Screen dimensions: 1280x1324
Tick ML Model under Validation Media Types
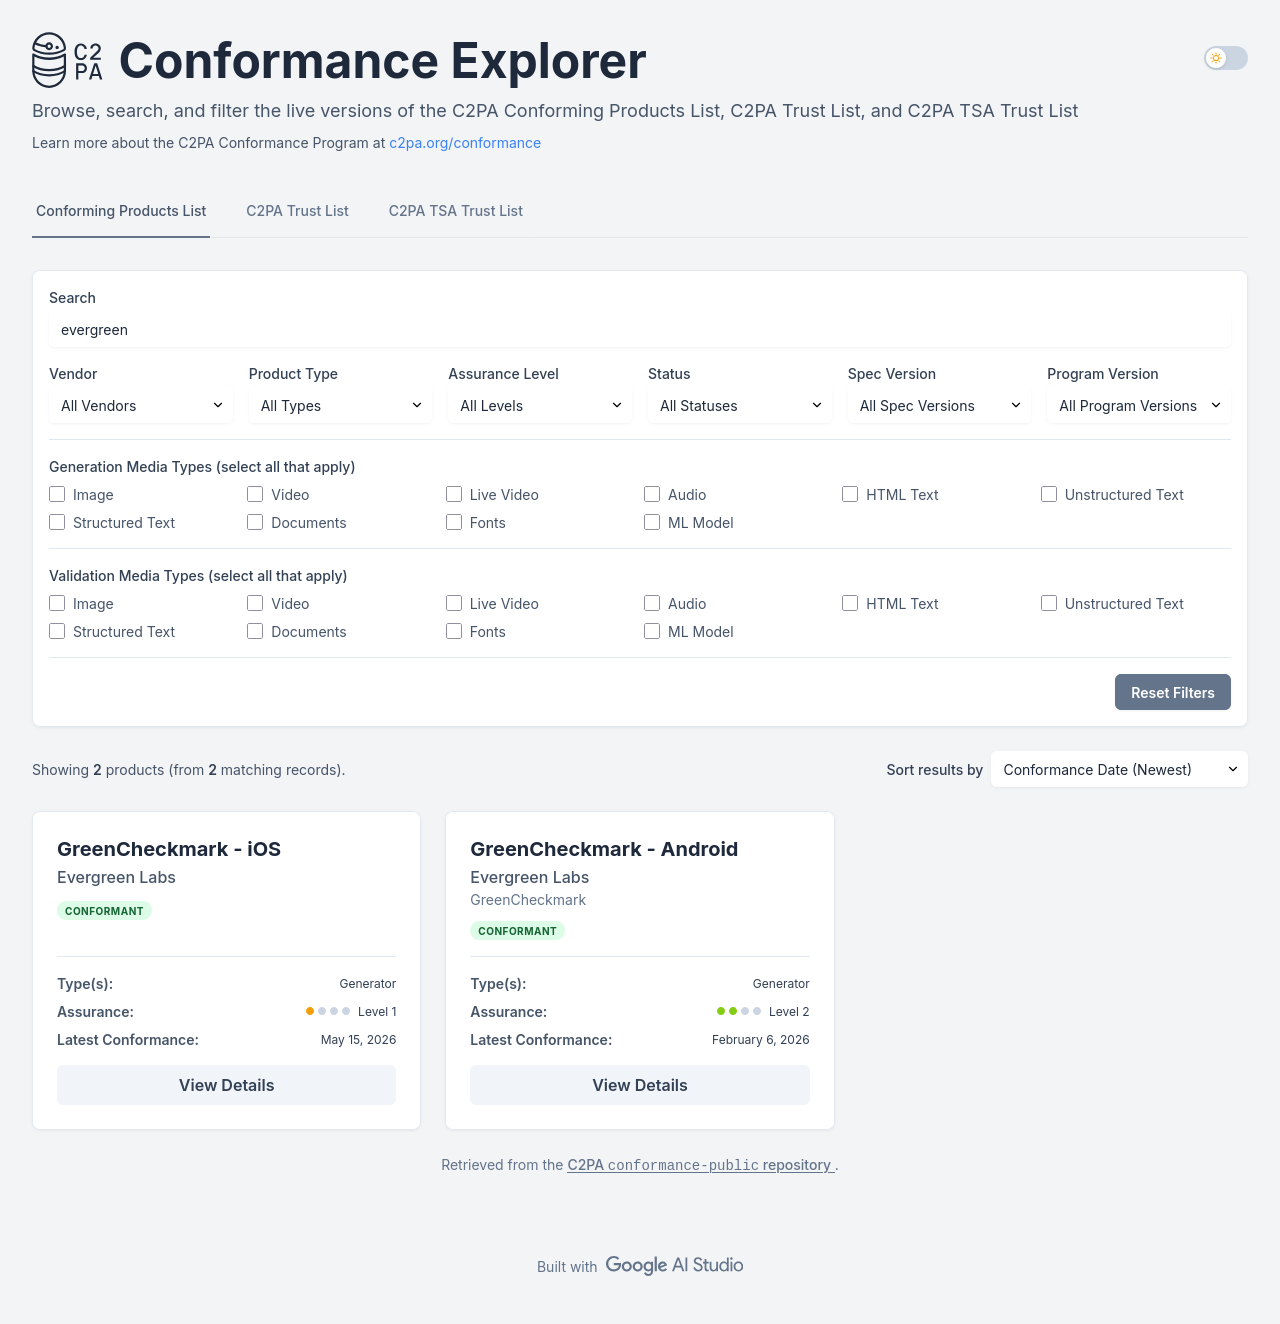(x=652, y=632)
